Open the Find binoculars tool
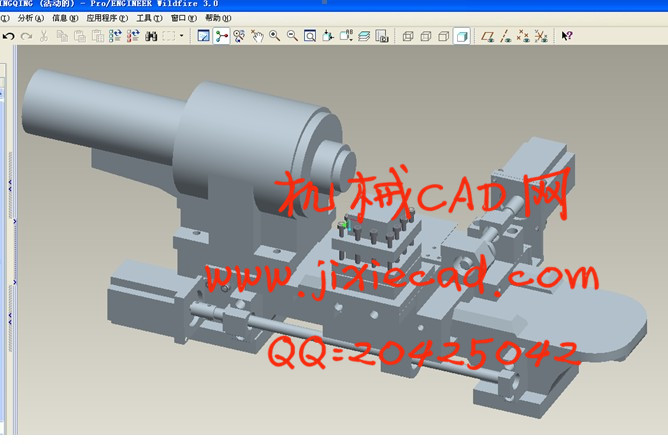Screen dimensions: 668x444 151,36
